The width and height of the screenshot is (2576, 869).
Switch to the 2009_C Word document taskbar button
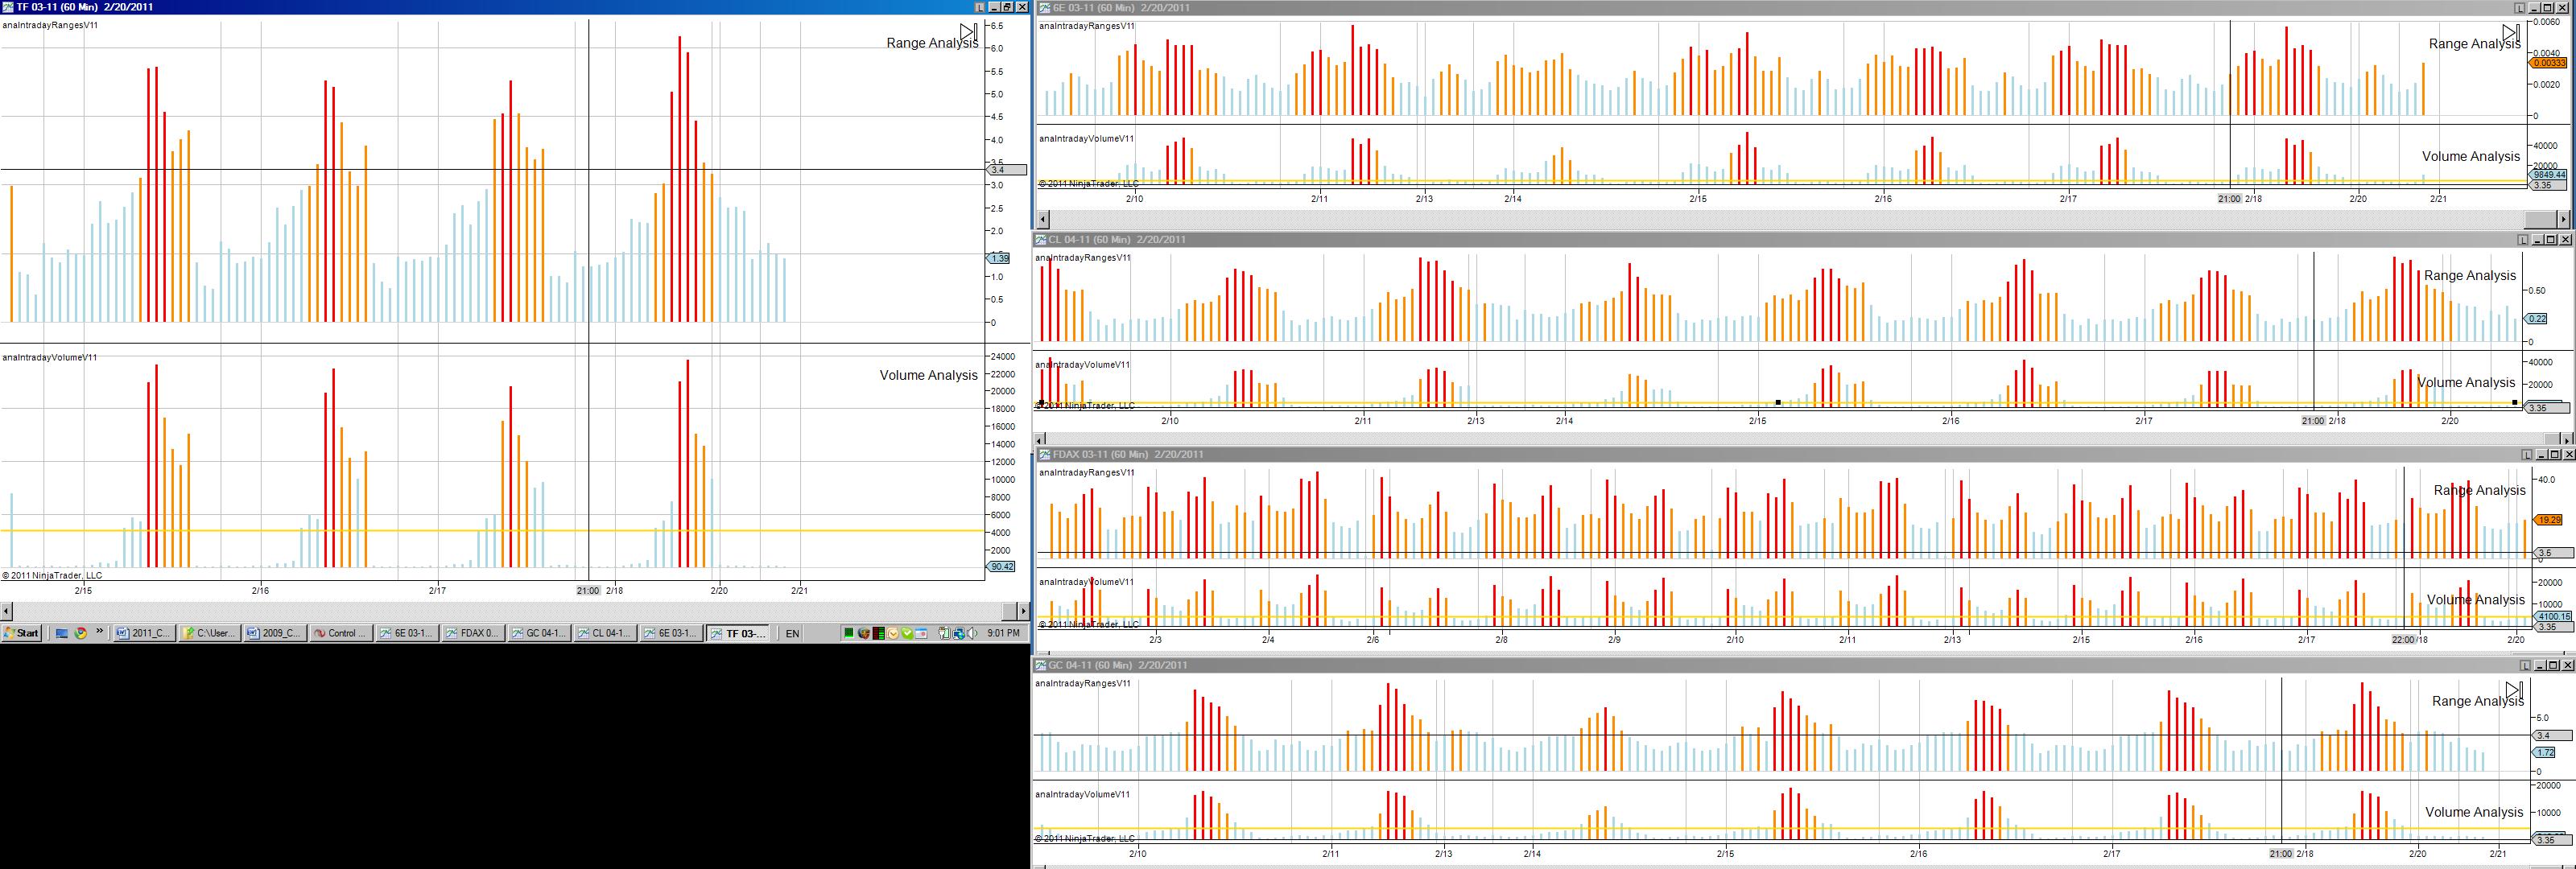276,633
